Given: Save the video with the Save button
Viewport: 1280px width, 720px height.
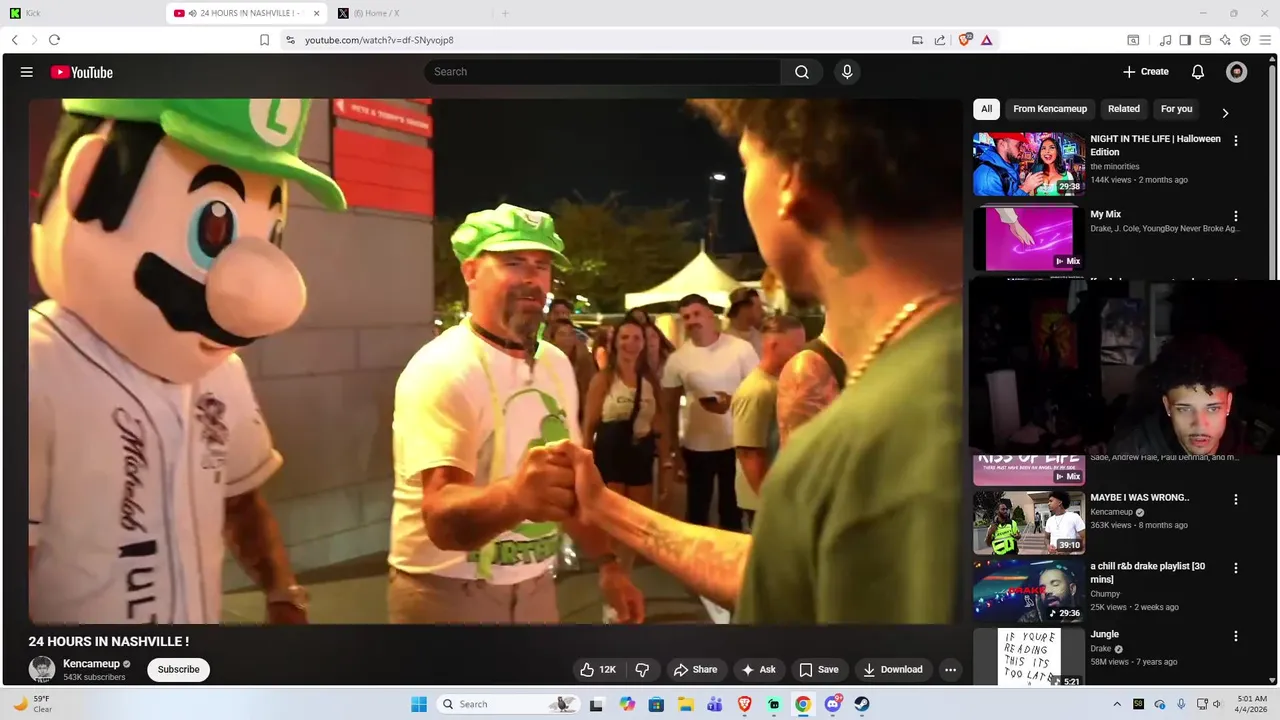Looking at the screenshot, I should (x=819, y=670).
